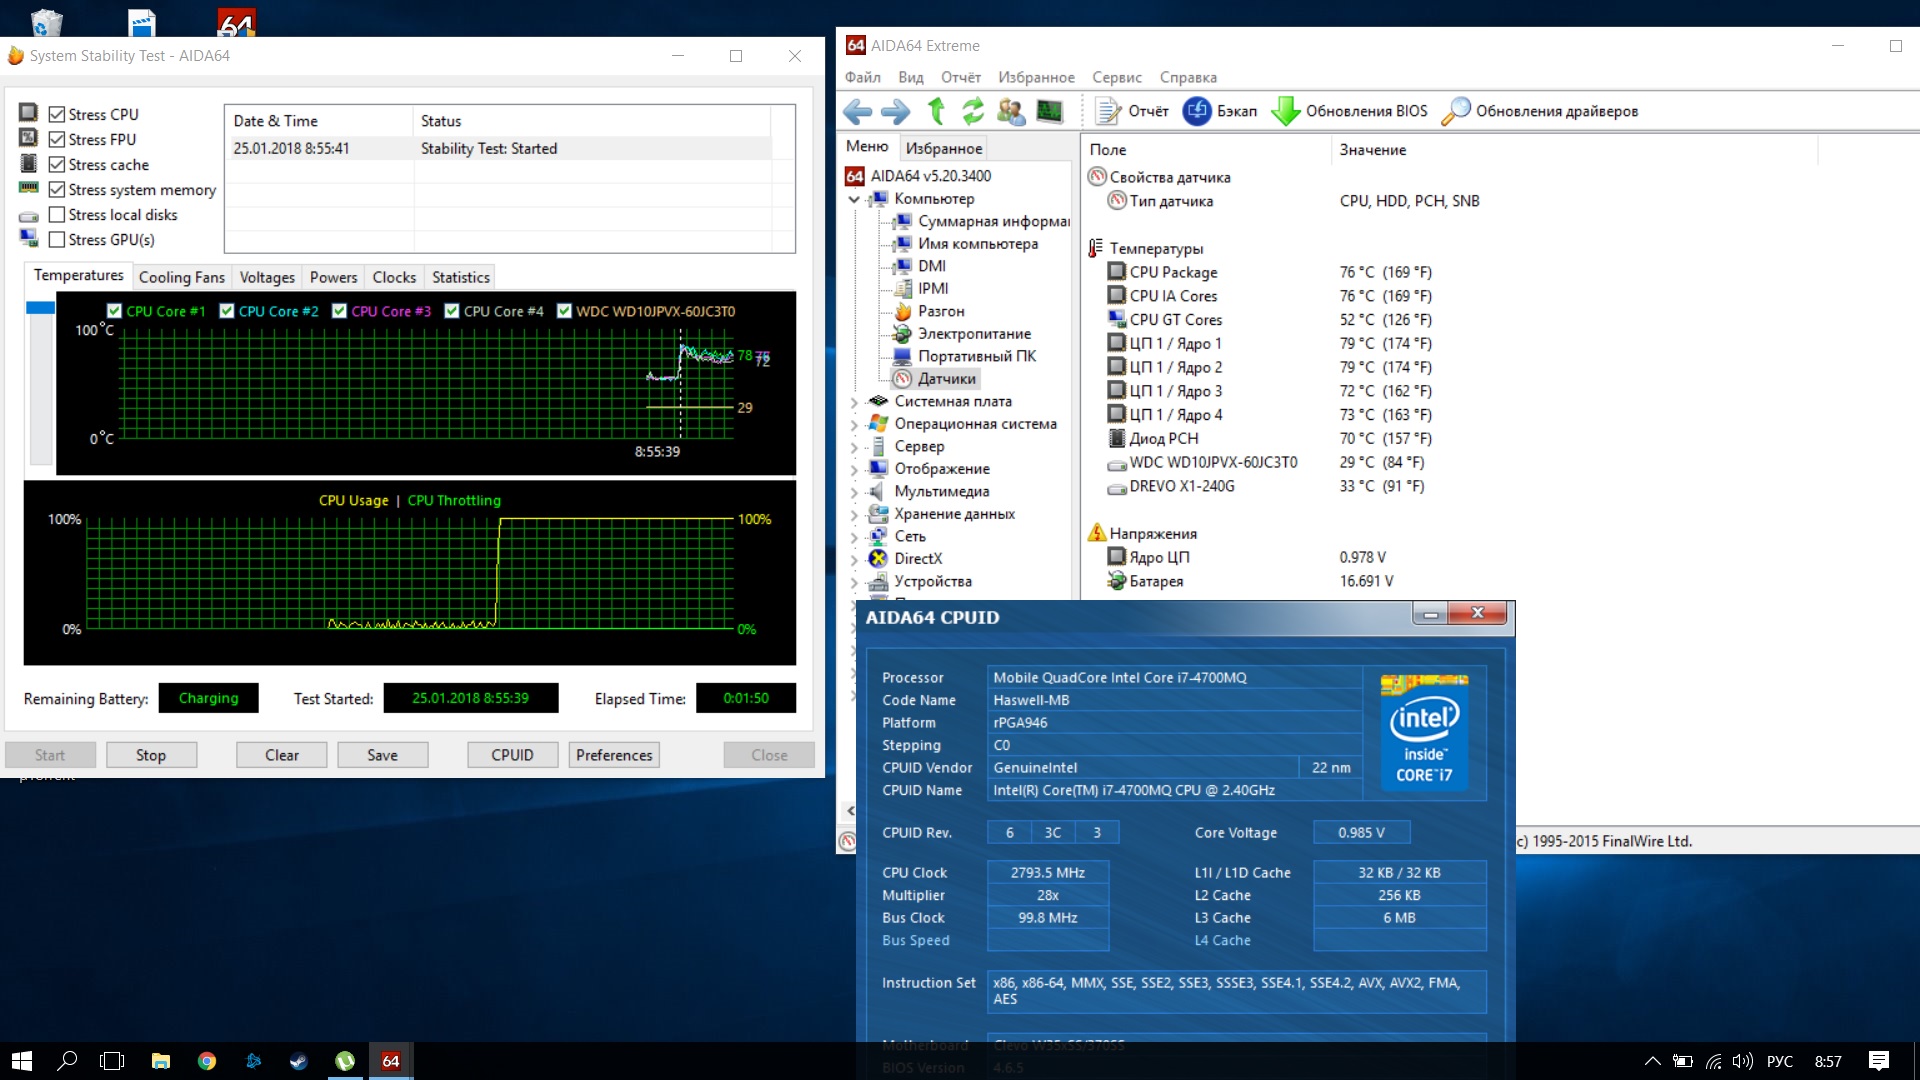Open Steam from the taskbar

[299, 1061]
